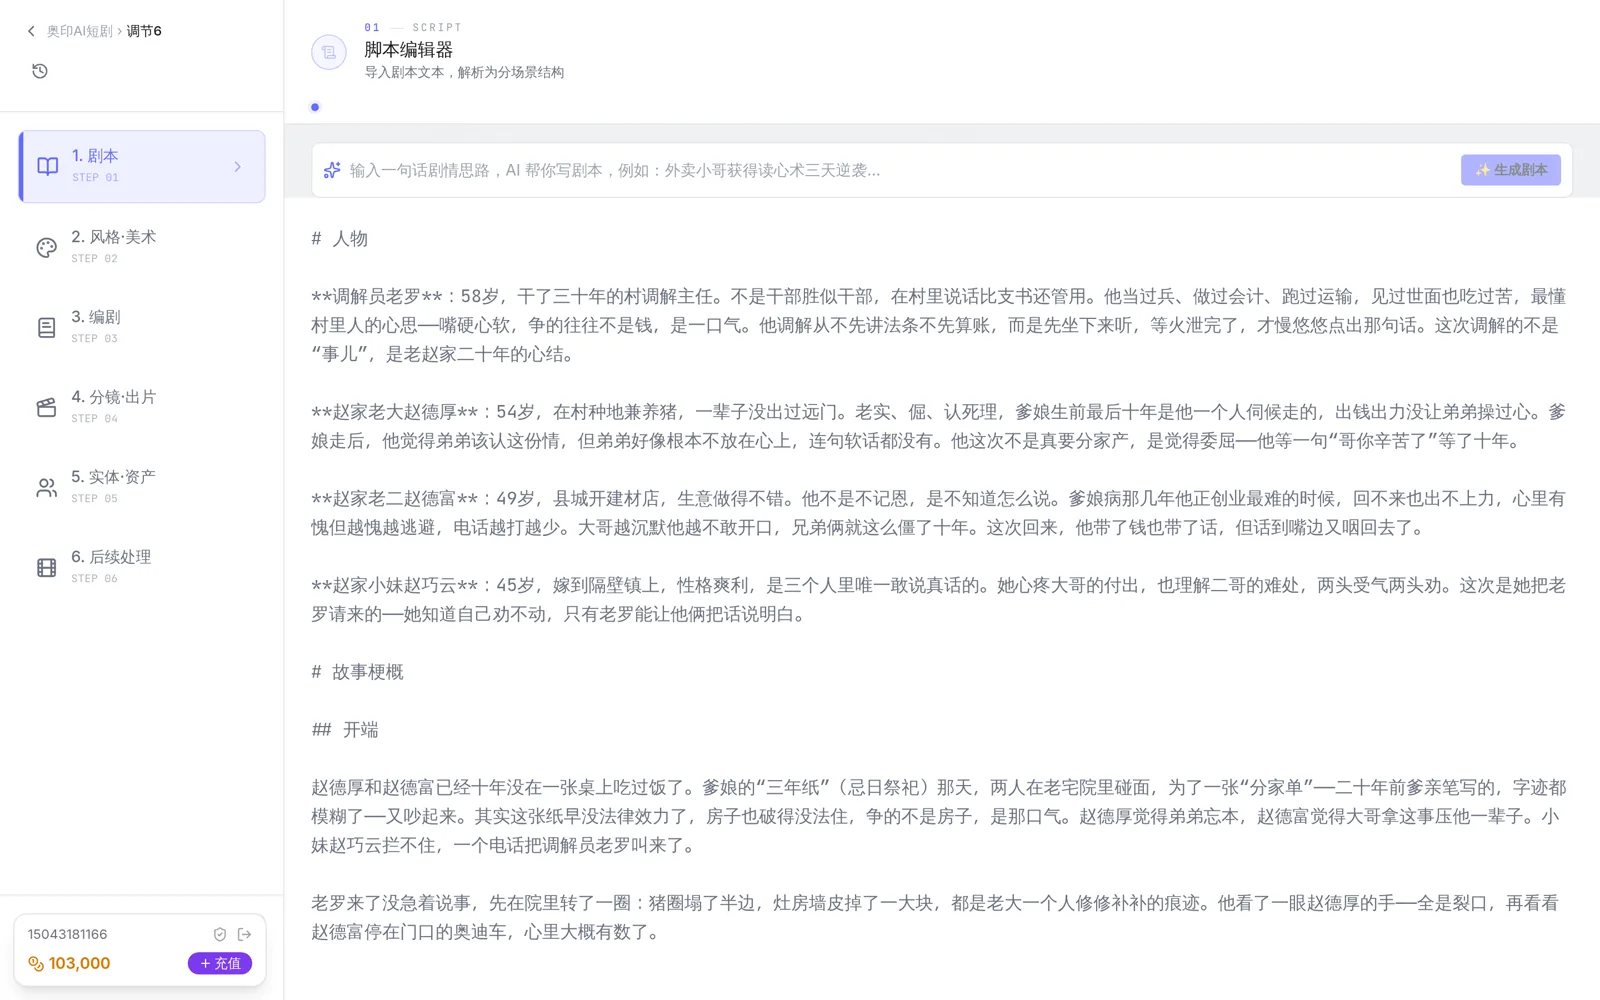Screen dimensions: 1600x1000
Task: Click subtitle 导入剧本文本，解析为分场景结构
Action: tap(464, 72)
